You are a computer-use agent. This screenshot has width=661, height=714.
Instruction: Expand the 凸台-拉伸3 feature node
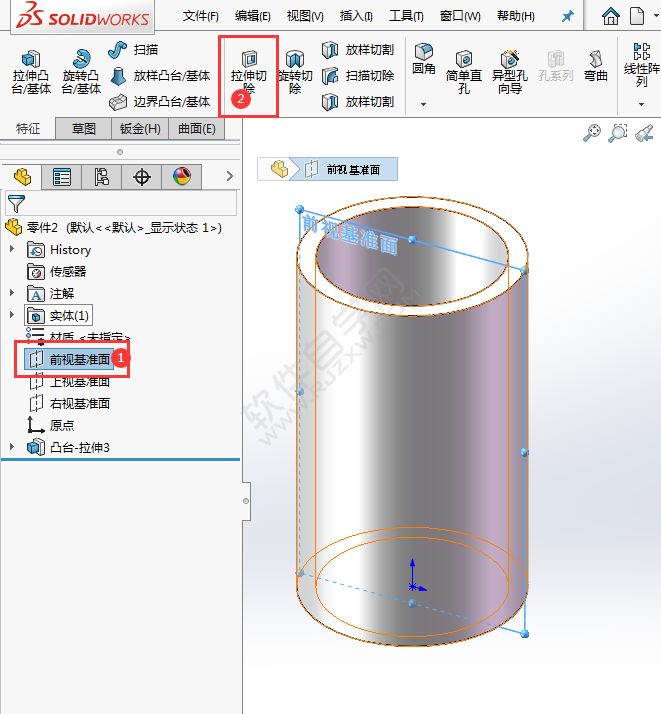tap(12, 447)
